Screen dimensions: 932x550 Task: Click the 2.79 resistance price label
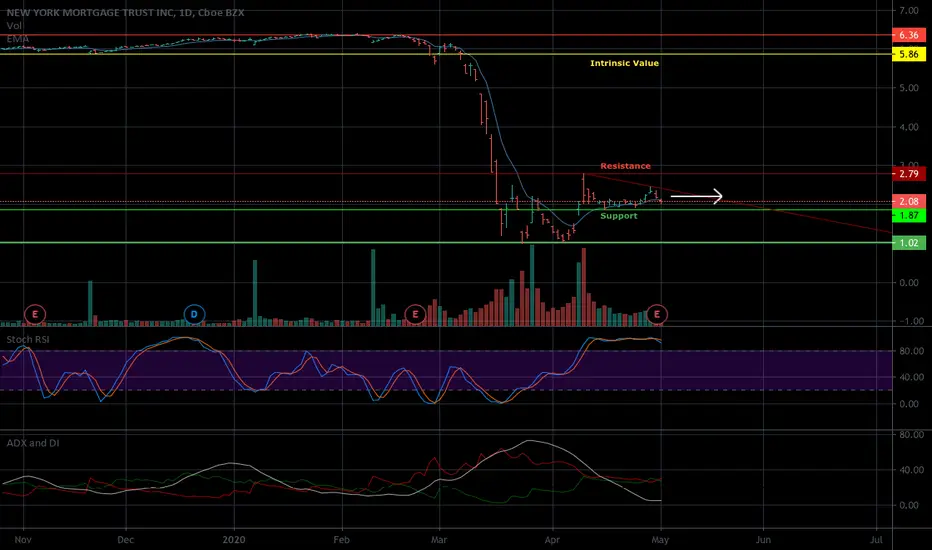click(x=909, y=174)
